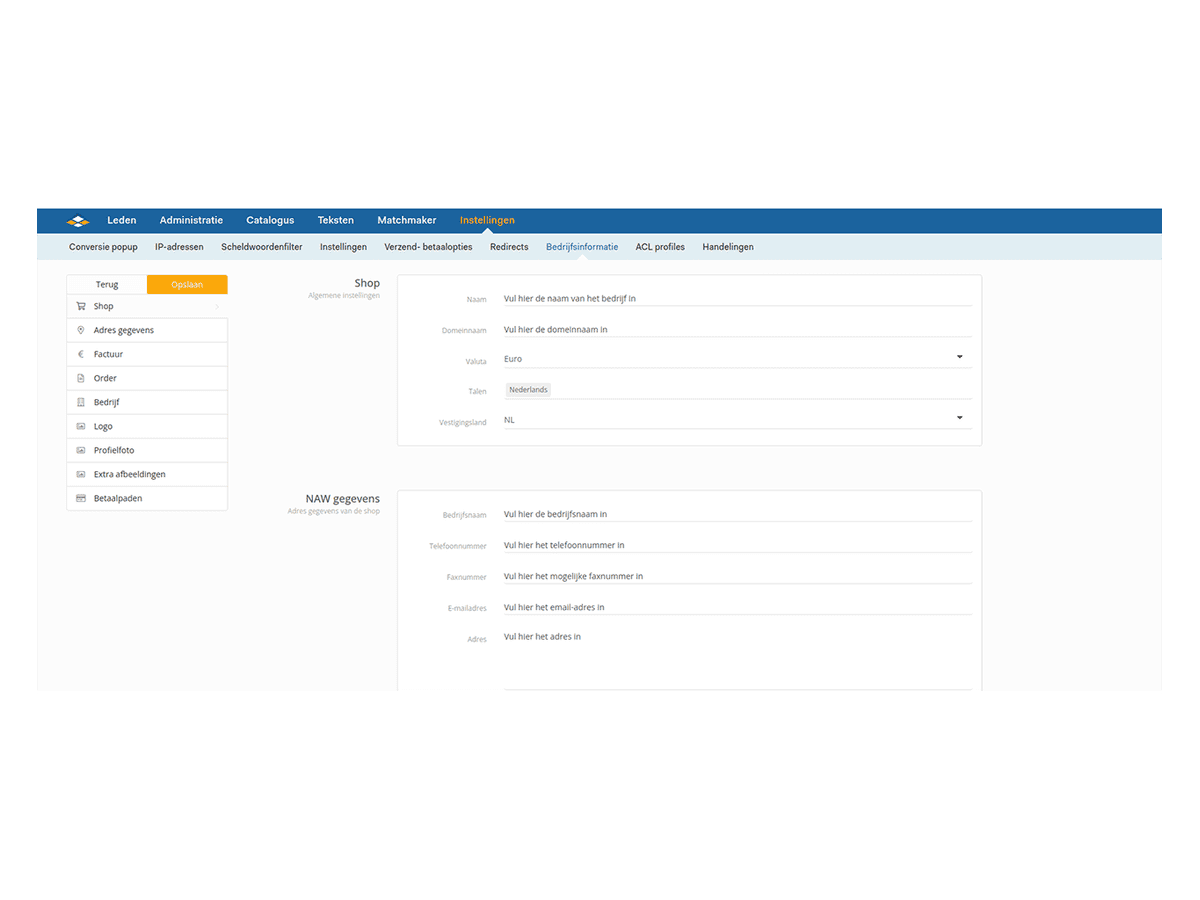Click into the Telefoonnummer input field
The width and height of the screenshot is (1200, 900).
pyautogui.click(x=736, y=546)
